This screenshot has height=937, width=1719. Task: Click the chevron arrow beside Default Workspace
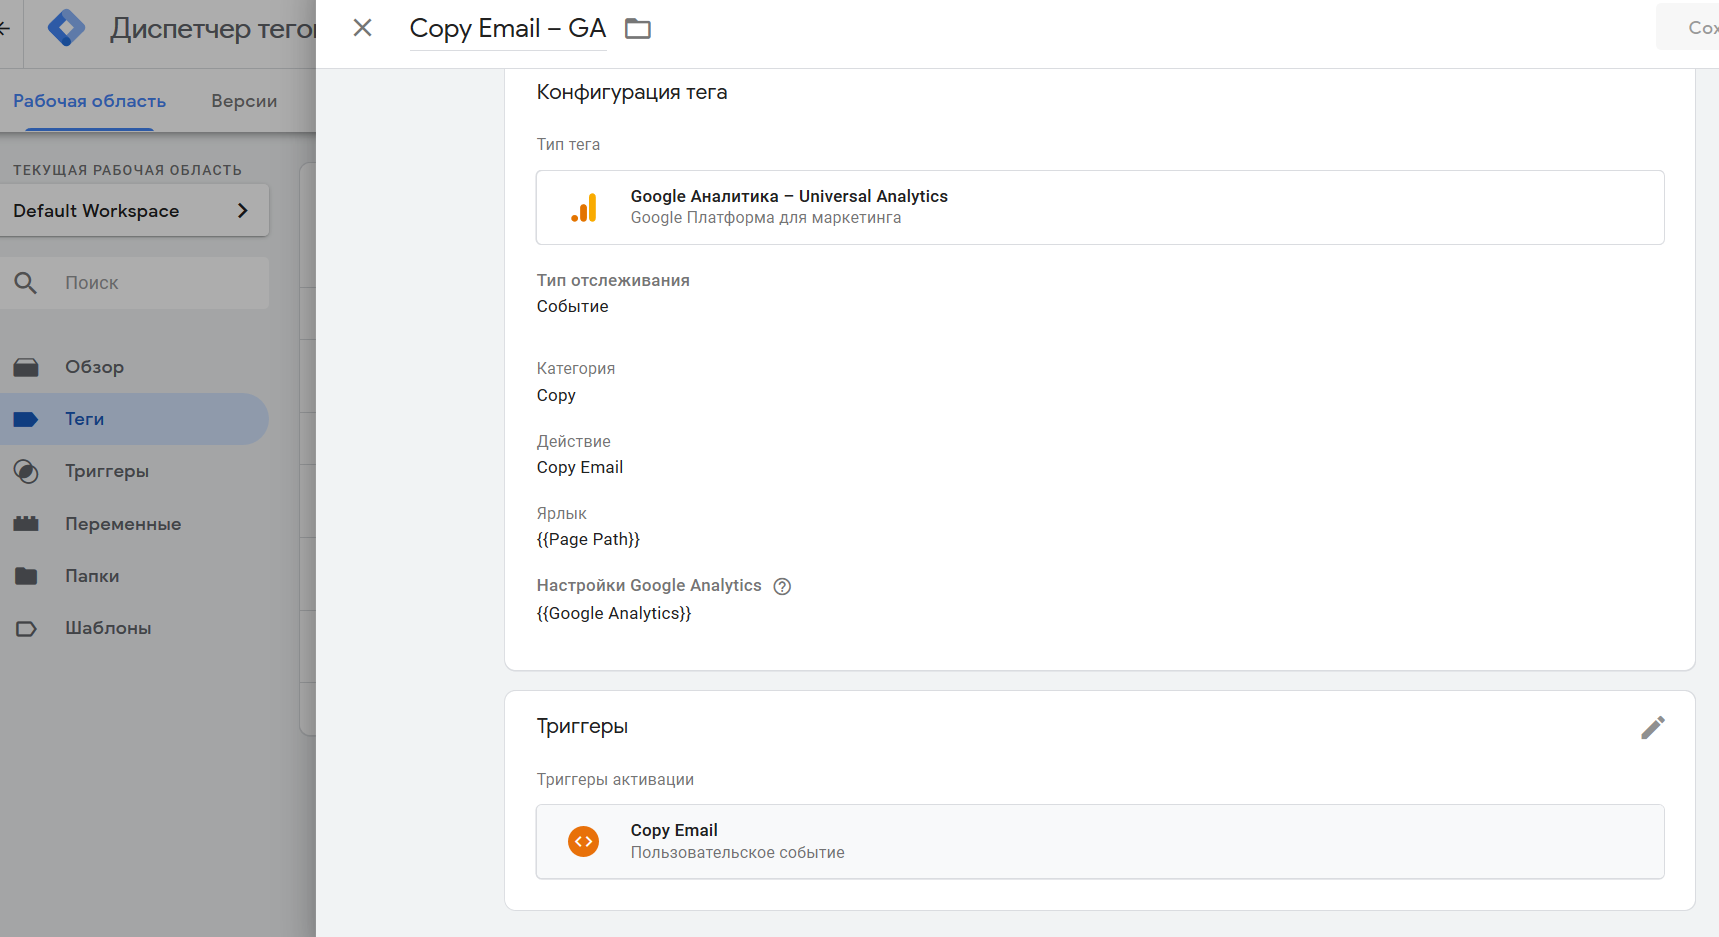pos(242,211)
